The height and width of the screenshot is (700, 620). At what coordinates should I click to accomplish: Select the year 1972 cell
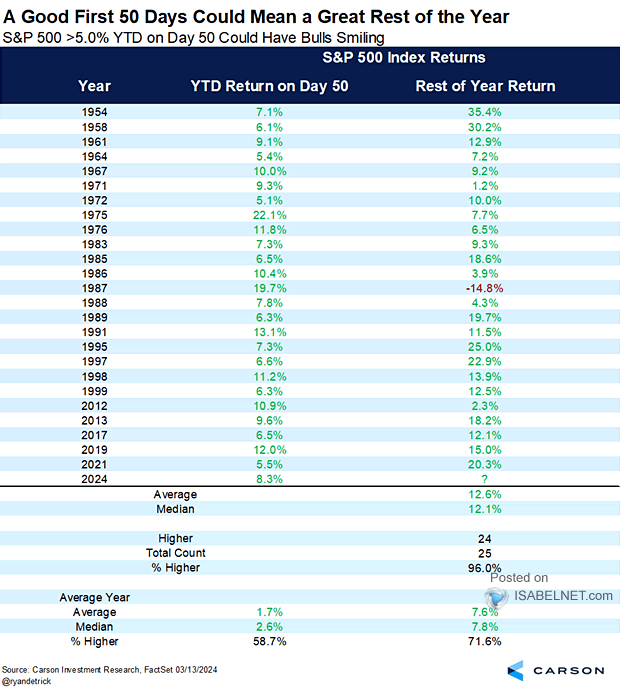click(94, 200)
